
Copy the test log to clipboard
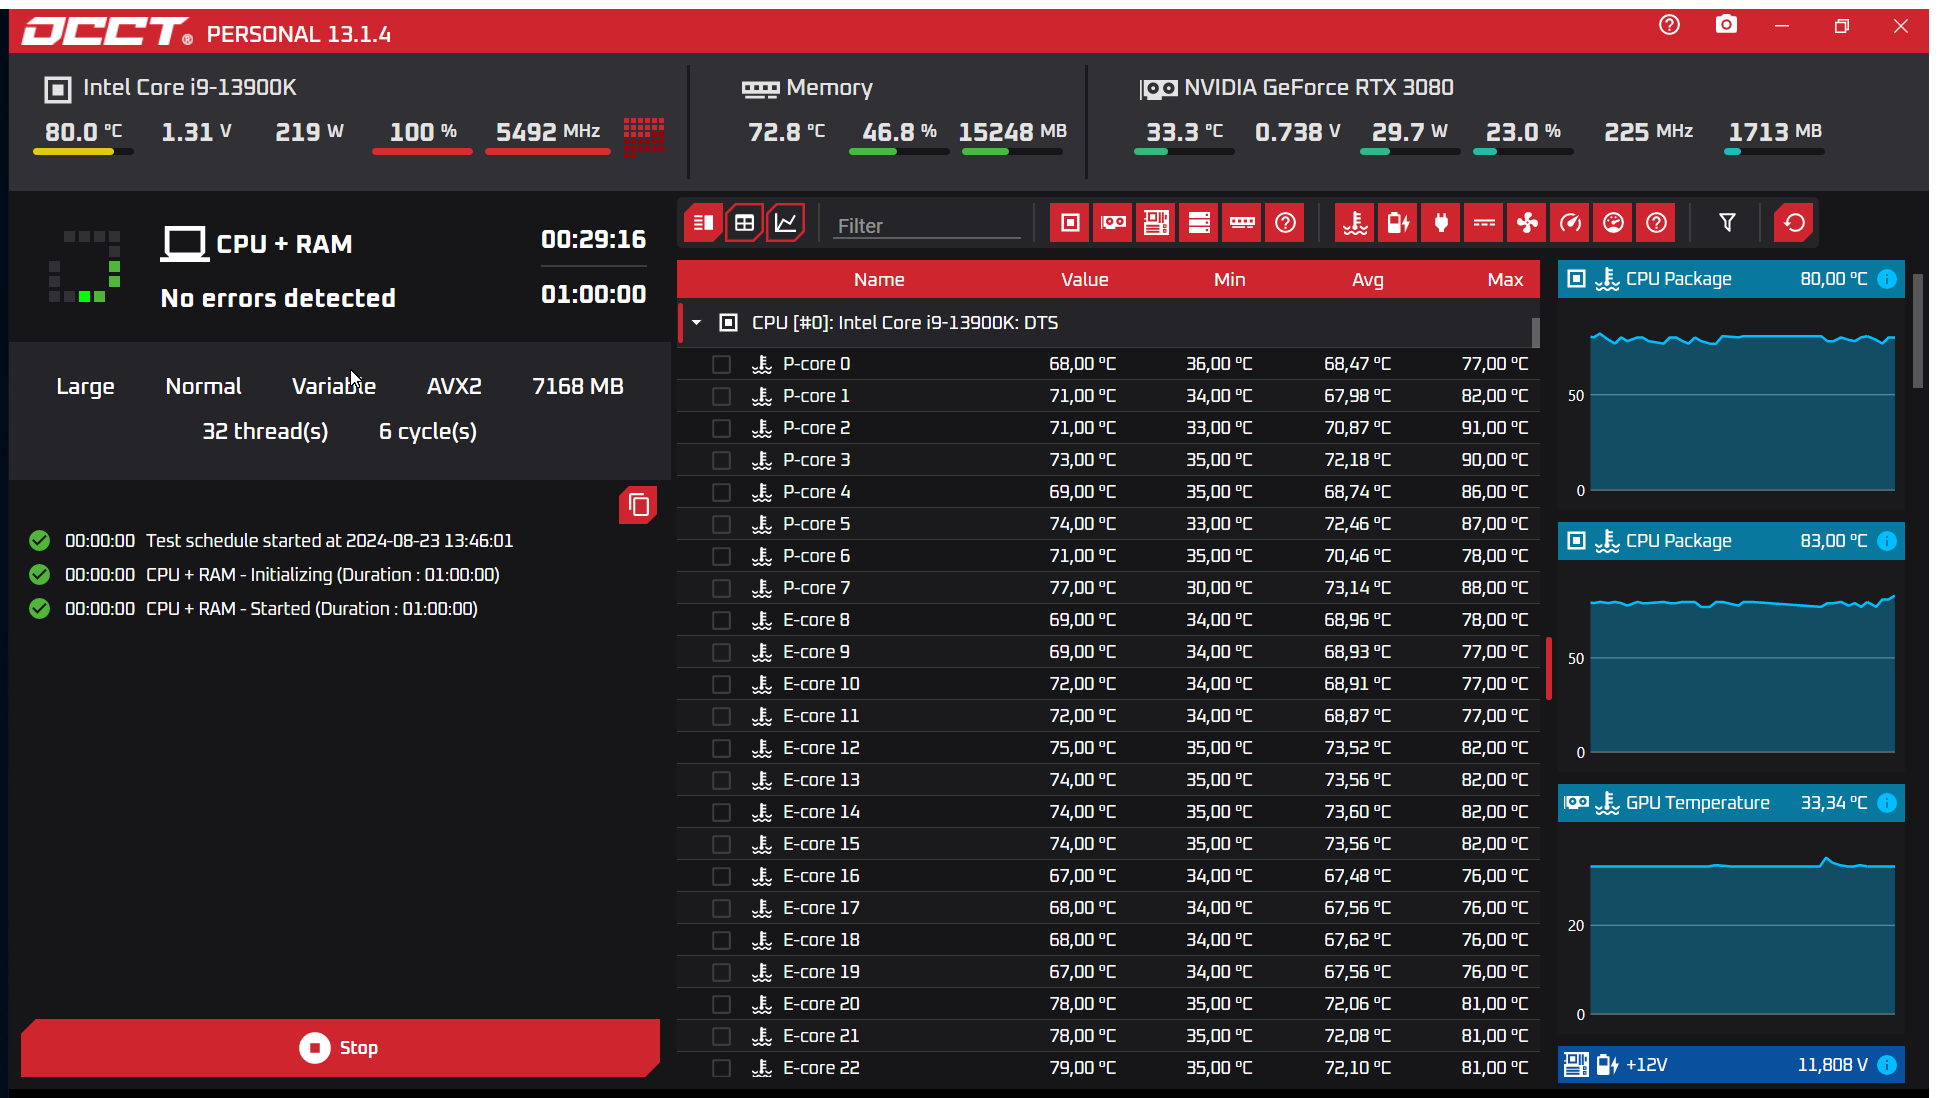click(x=637, y=506)
